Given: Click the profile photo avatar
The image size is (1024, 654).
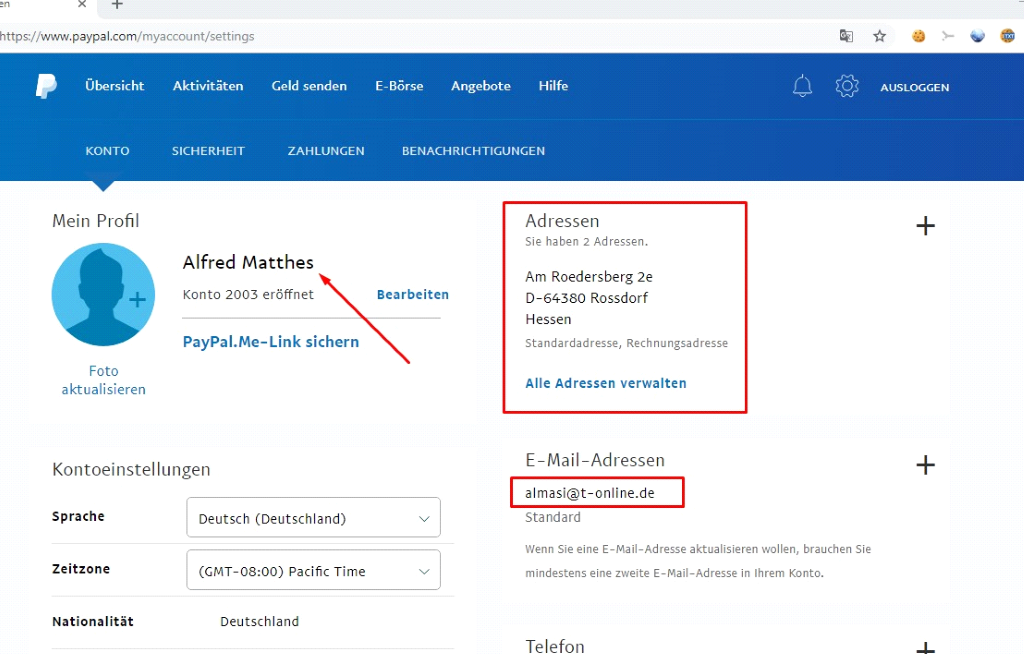Looking at the screenshot, I should (103, 295).
